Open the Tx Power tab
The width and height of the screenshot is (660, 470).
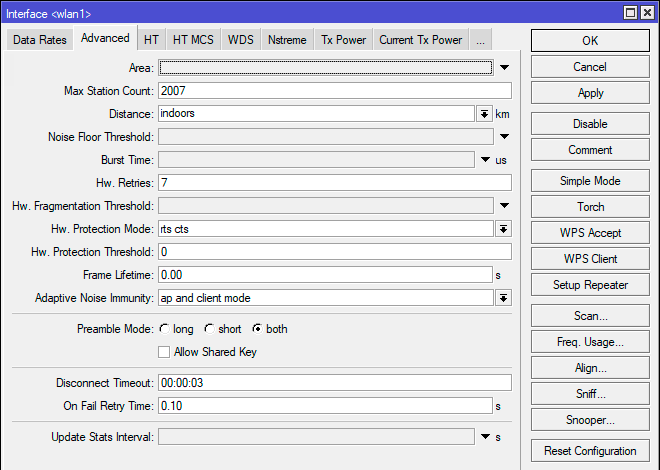pyautogui.click(x=342, y=40)
